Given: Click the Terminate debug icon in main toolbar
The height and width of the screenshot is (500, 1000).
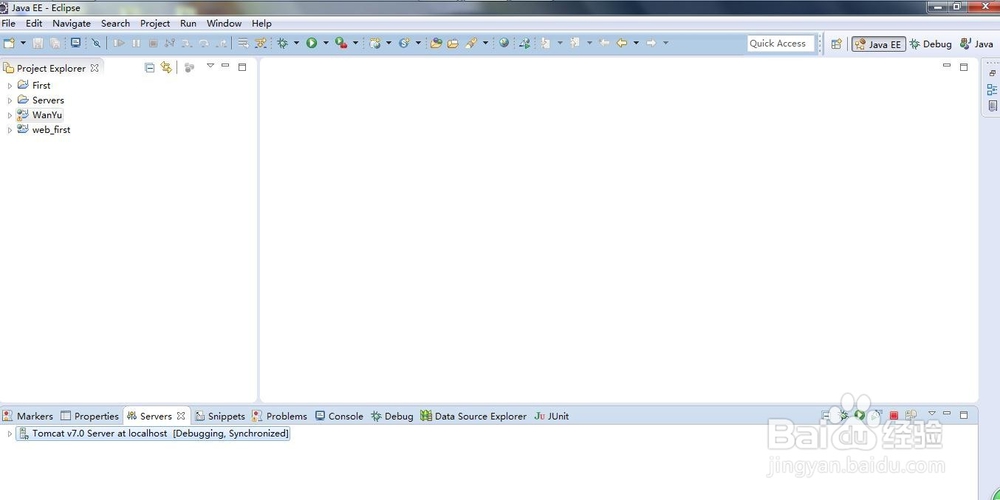Looking at the screenshot, I should point(153,43).
